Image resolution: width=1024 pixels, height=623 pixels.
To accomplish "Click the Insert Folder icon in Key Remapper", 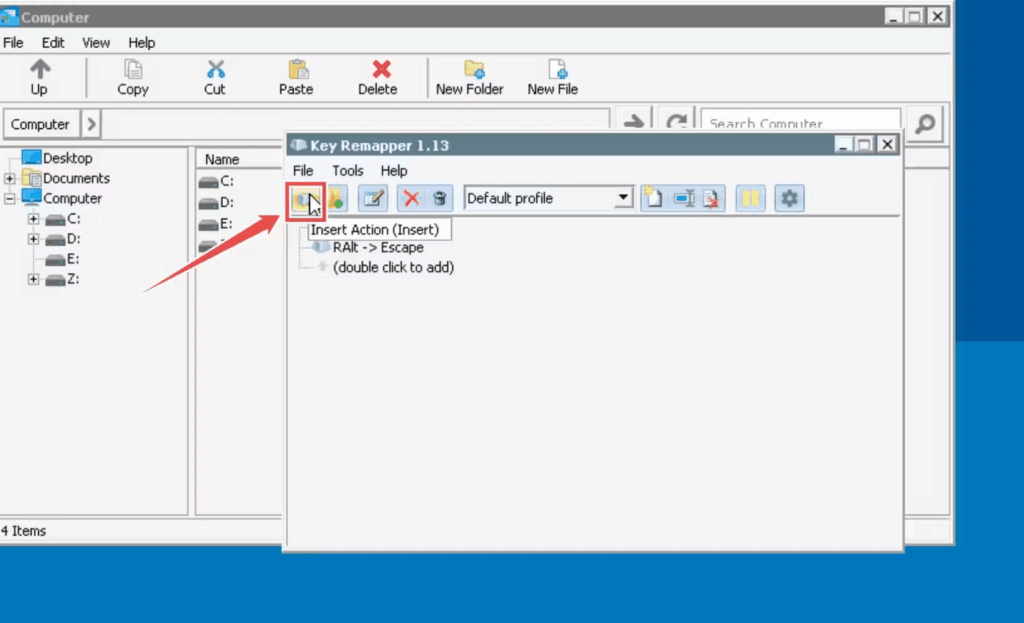I will (x=335, y=199).
